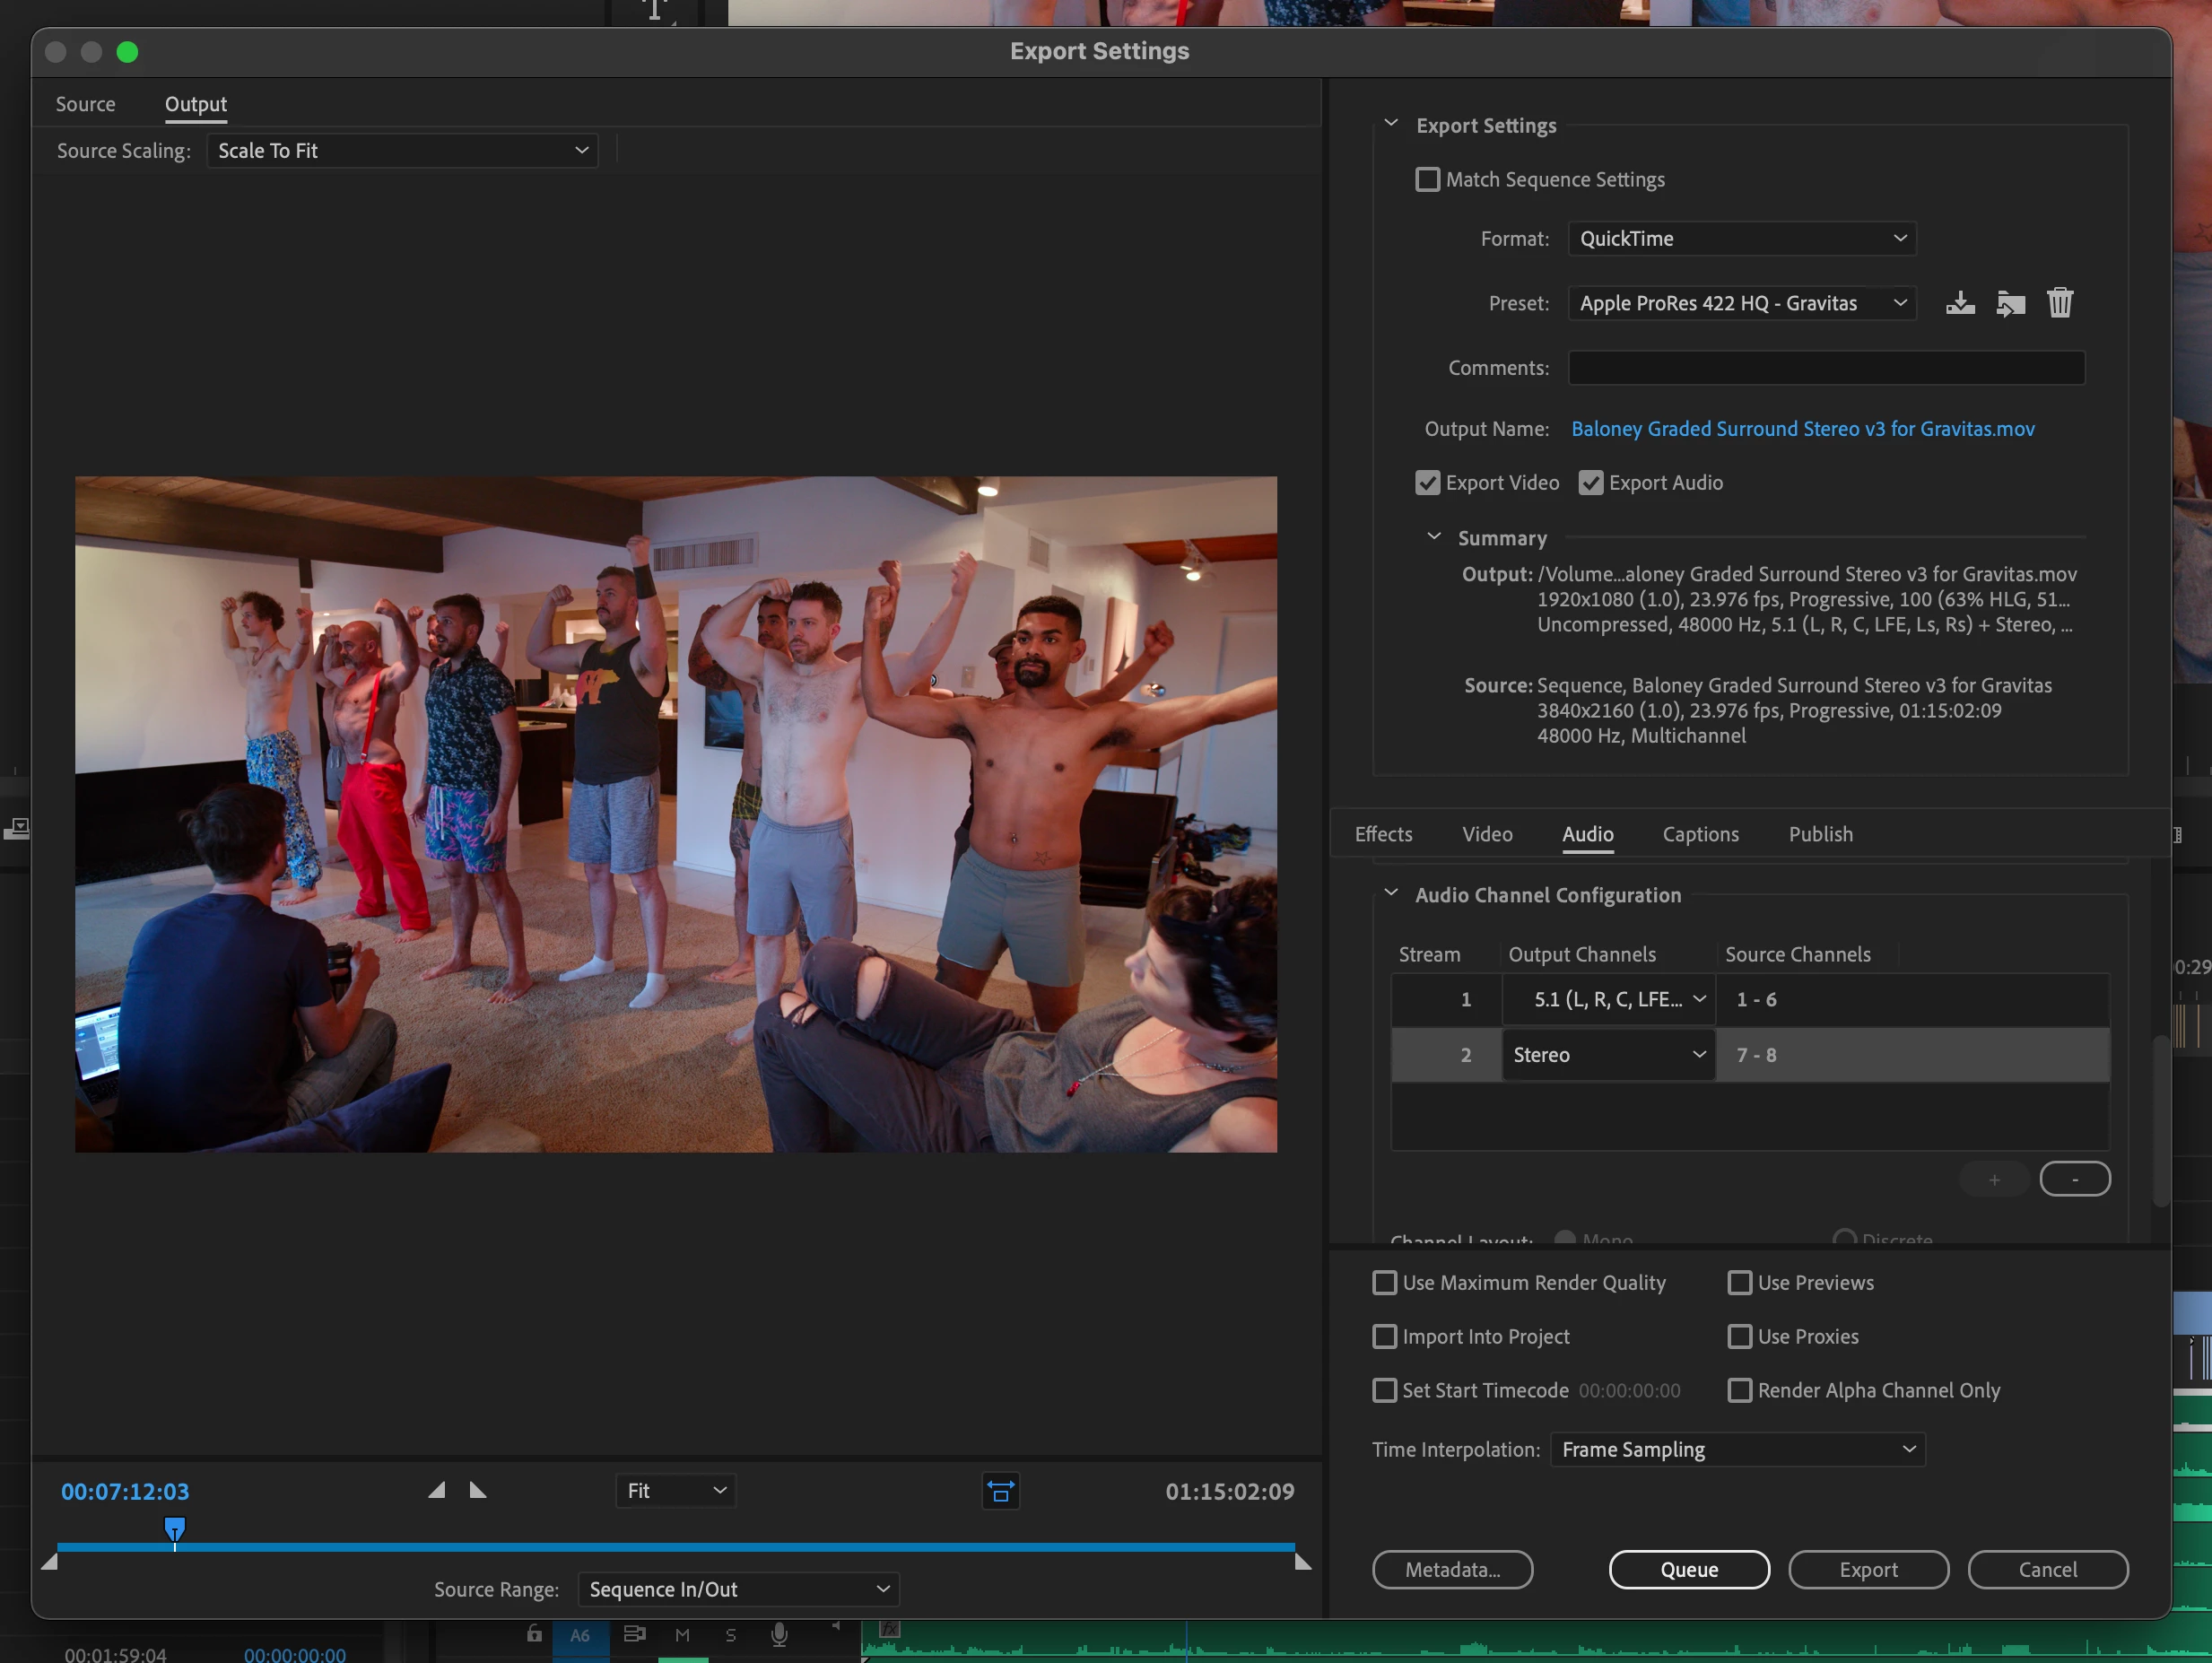Click the microphone voice-over record icon
The height and width of the screenshot is (1663, 2212).
point(779,1634)
